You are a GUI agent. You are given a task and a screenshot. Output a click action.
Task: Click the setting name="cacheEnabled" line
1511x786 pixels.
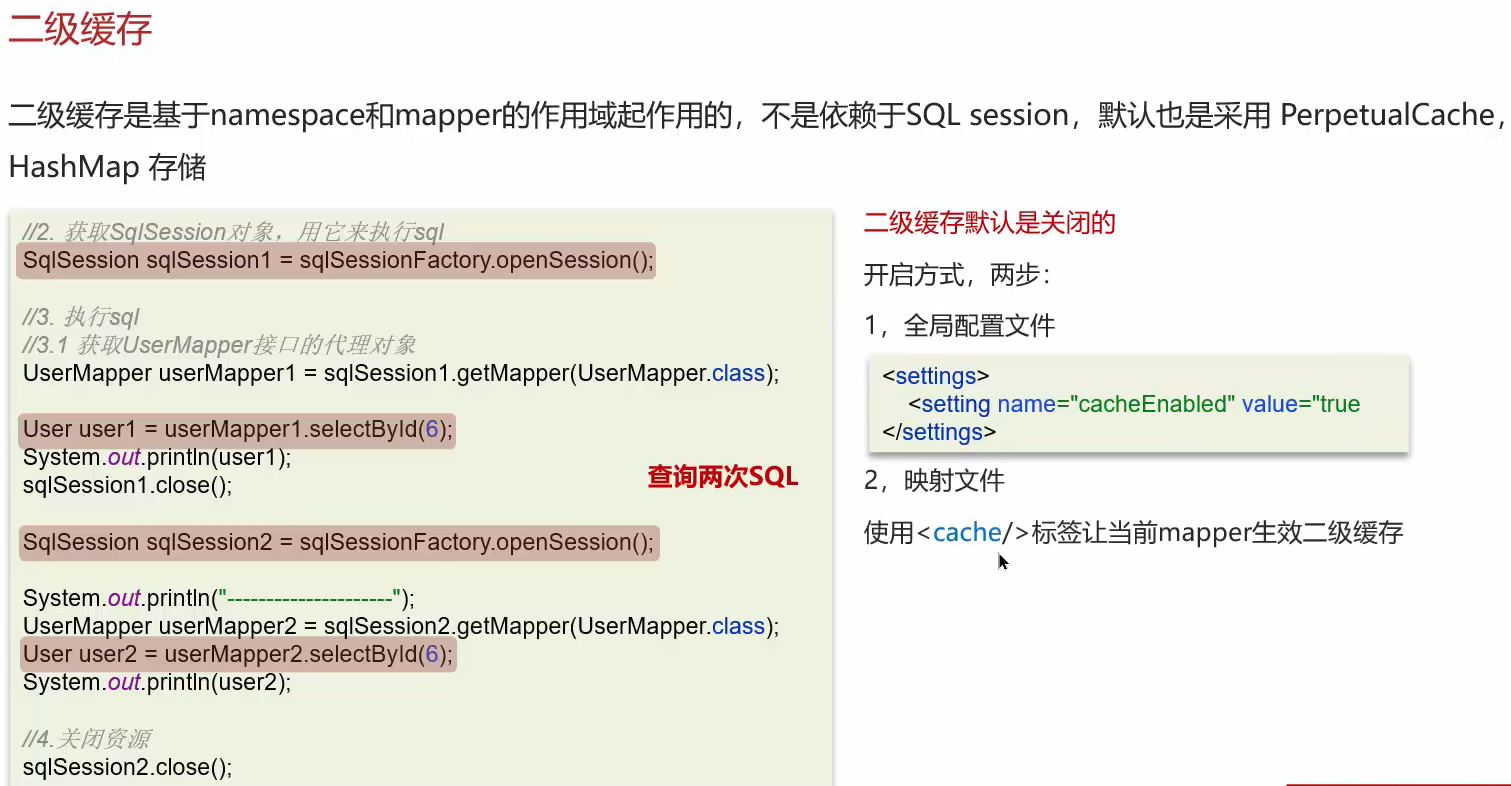pyautogui.click(x=1134, y=404)
